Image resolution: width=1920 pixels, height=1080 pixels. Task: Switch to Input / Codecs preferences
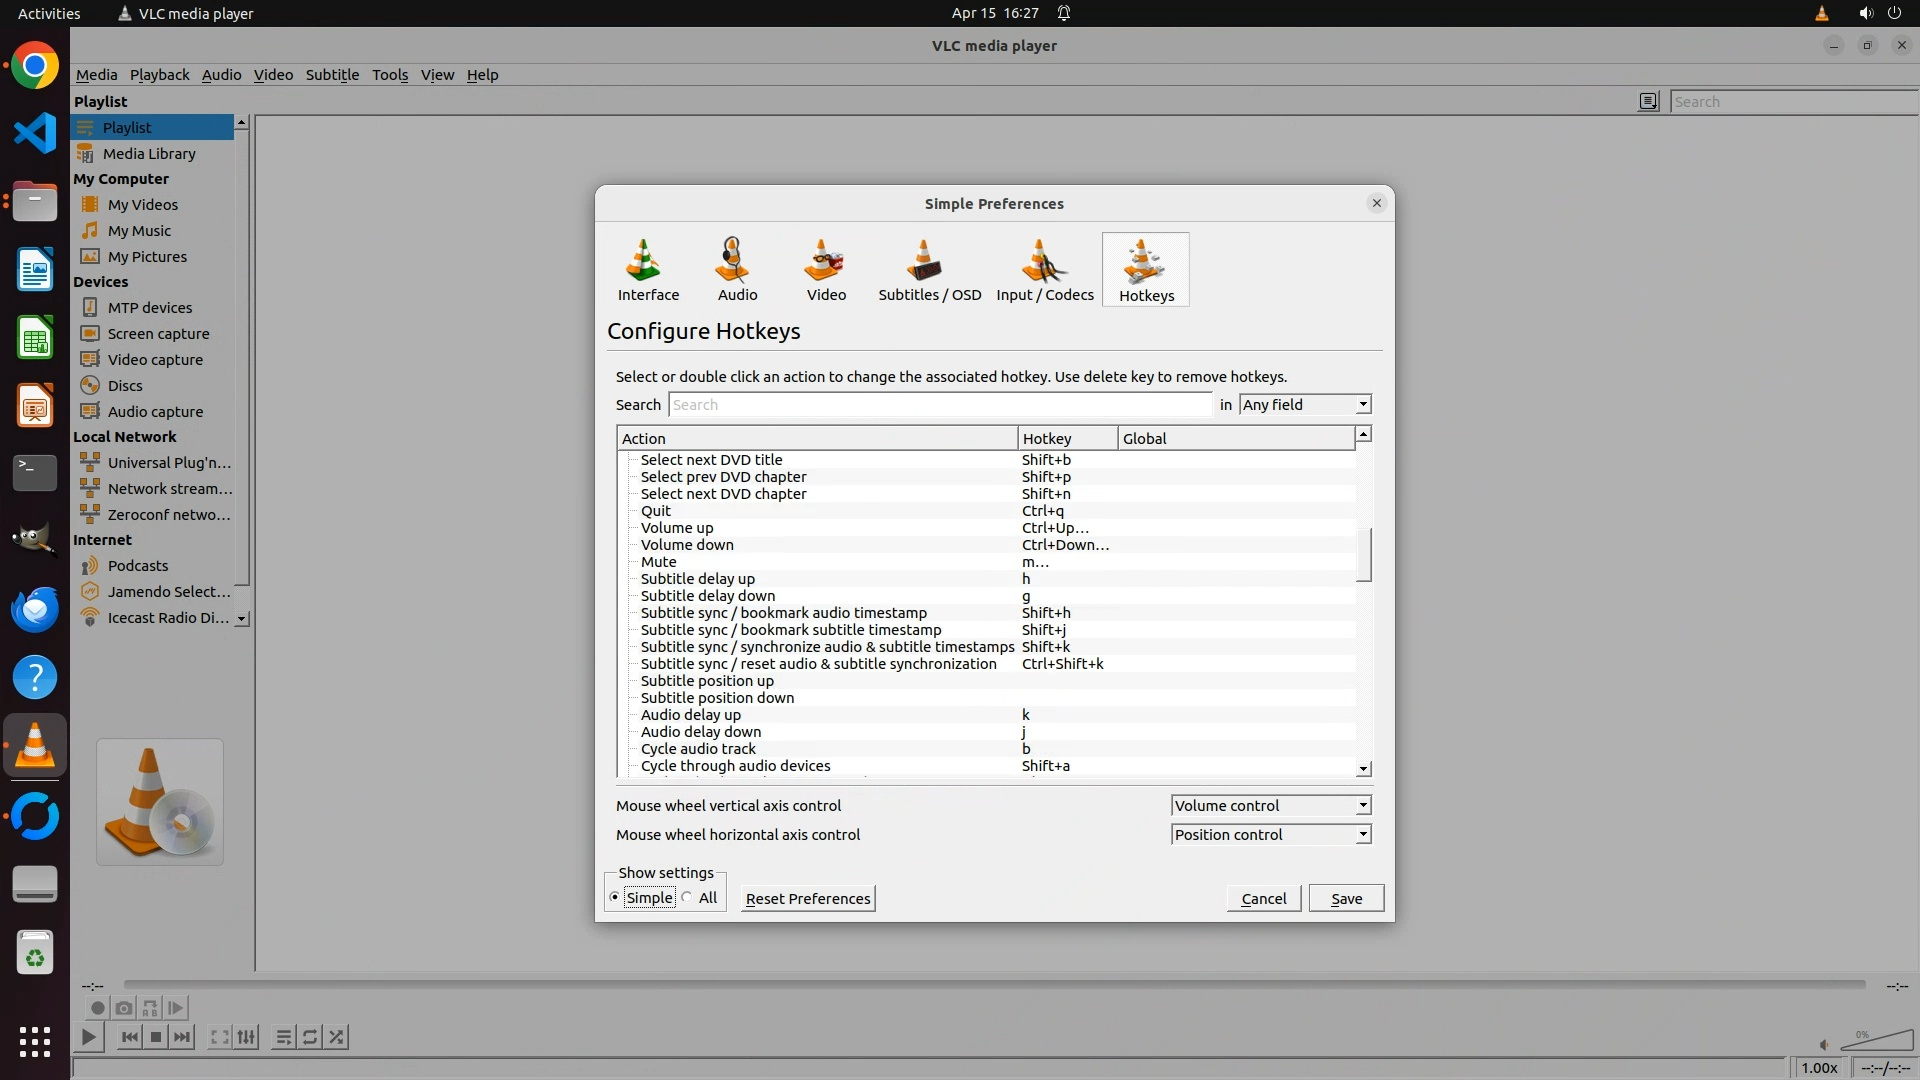point(1044,270)
